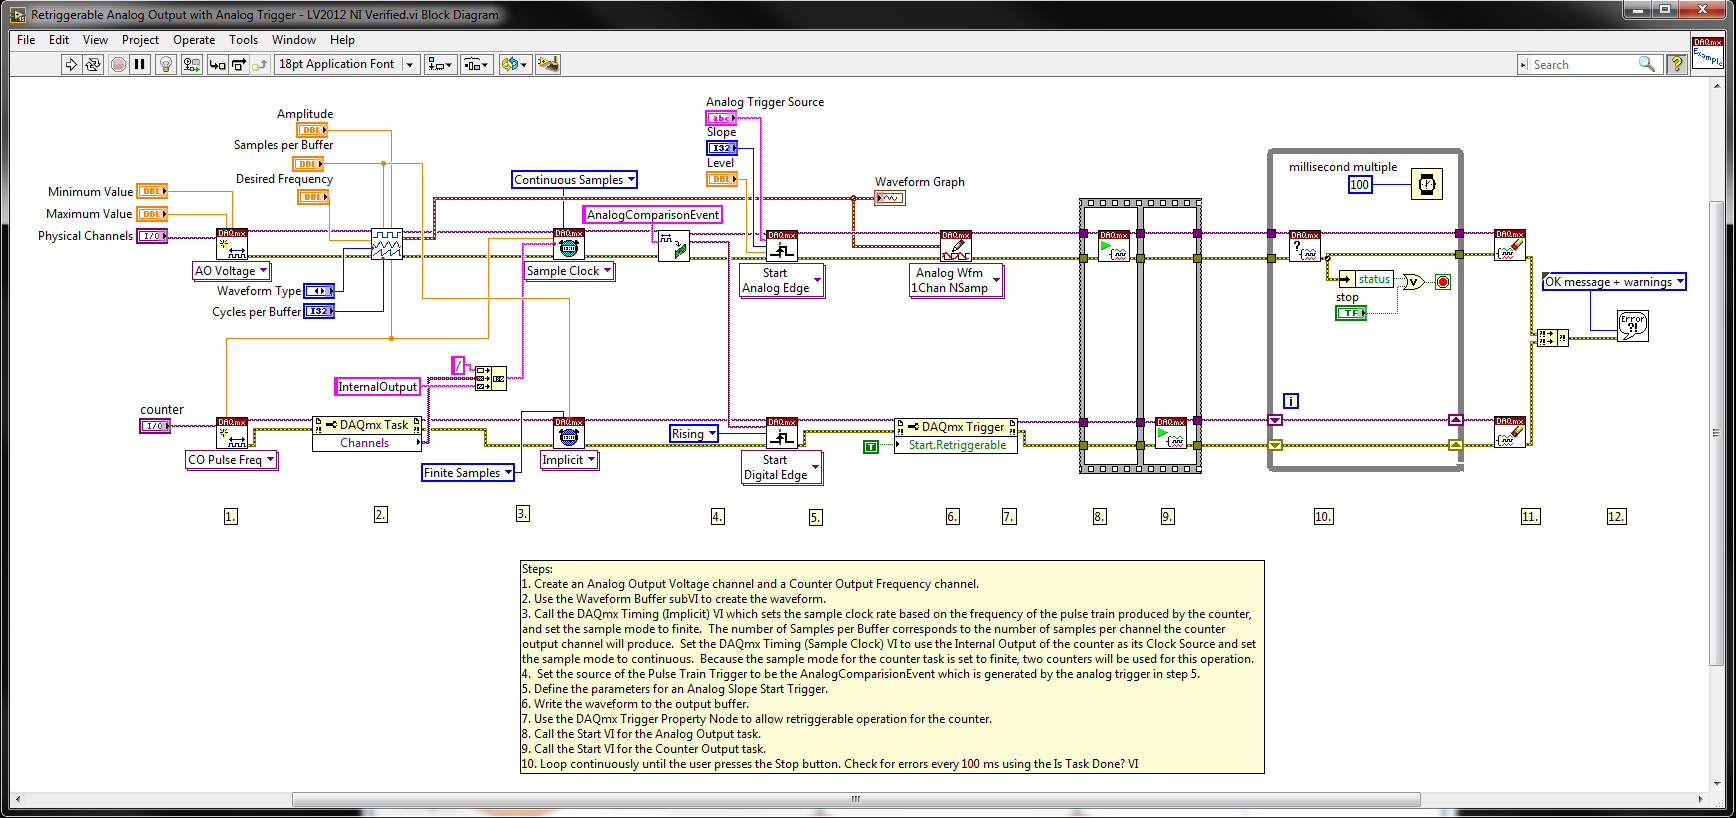This screenshot has width=1736, height=818.
Task: Select the DAQmx Timing Sample Clock VI icon
Action: [569, 245]
